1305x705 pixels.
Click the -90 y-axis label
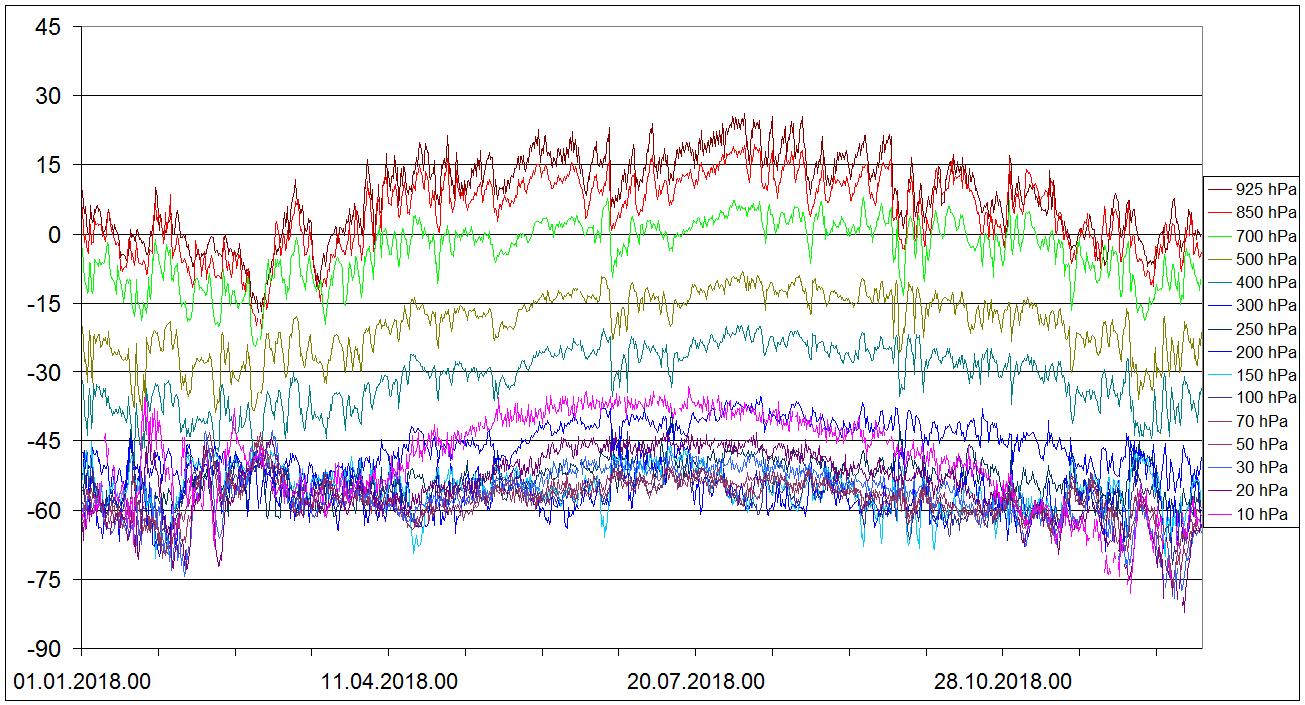(46, 649)
